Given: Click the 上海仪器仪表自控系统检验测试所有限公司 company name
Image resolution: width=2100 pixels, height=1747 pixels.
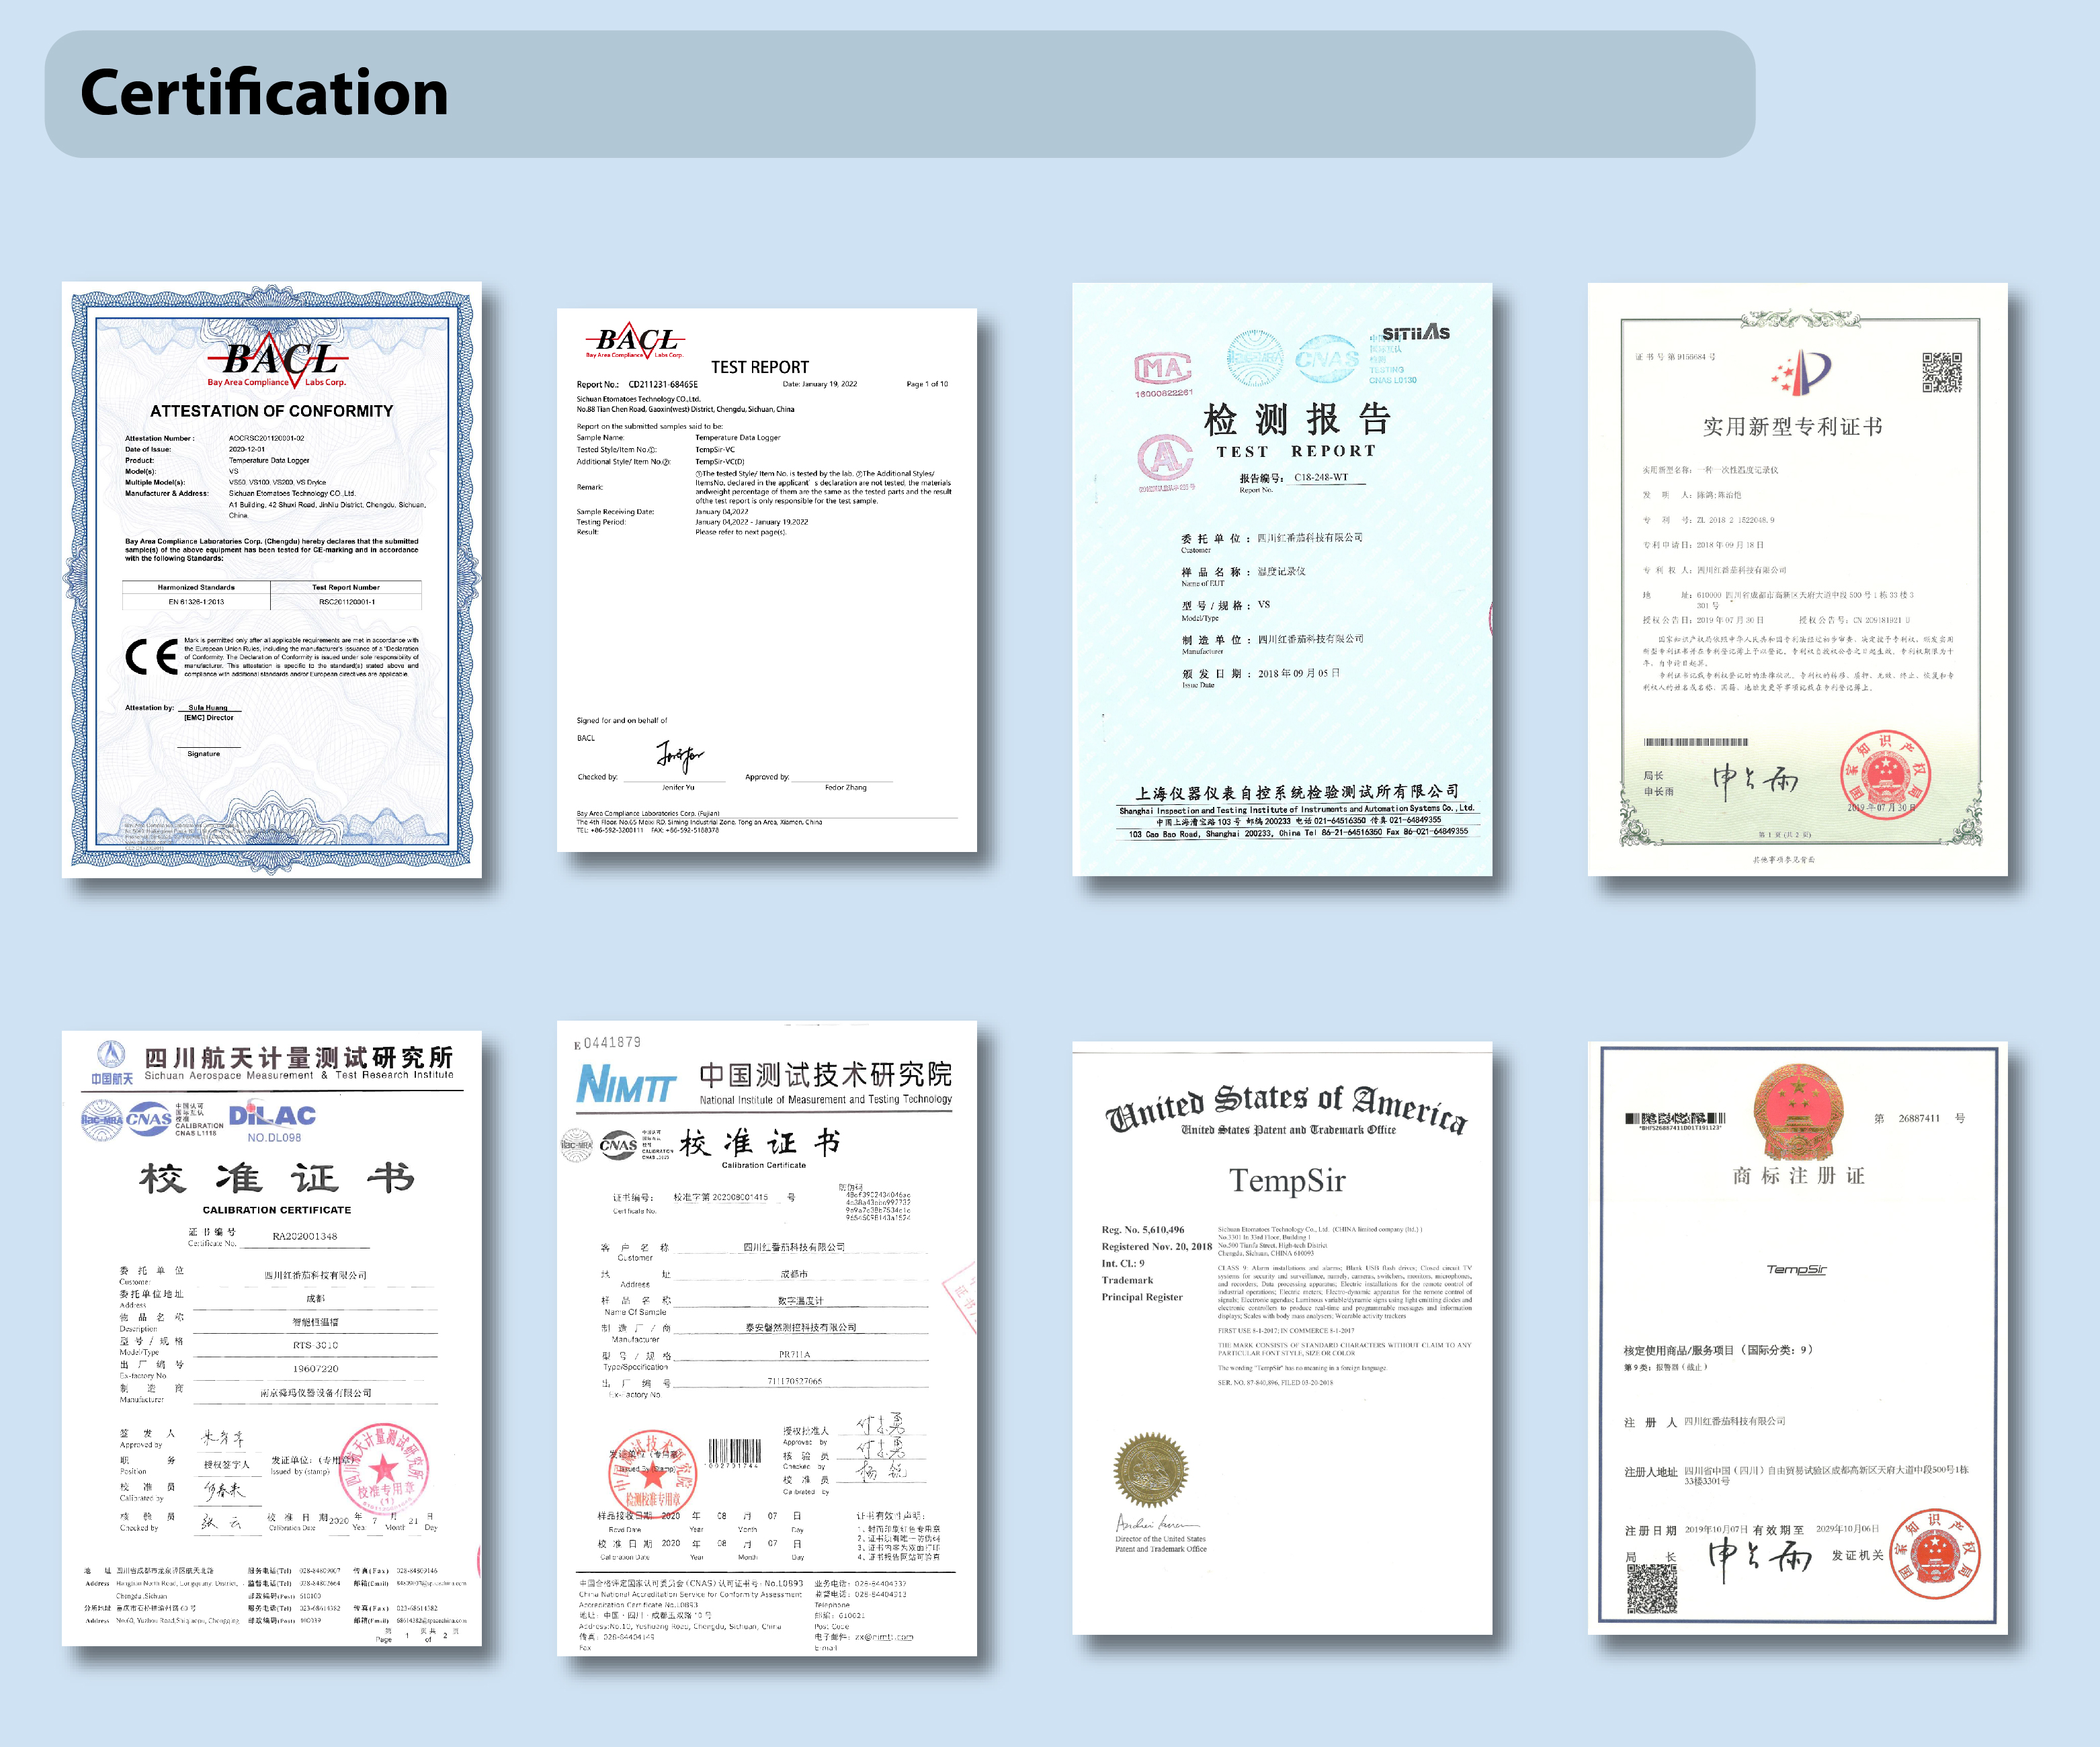Looking at the screenshot, I should pos(1297,792).
